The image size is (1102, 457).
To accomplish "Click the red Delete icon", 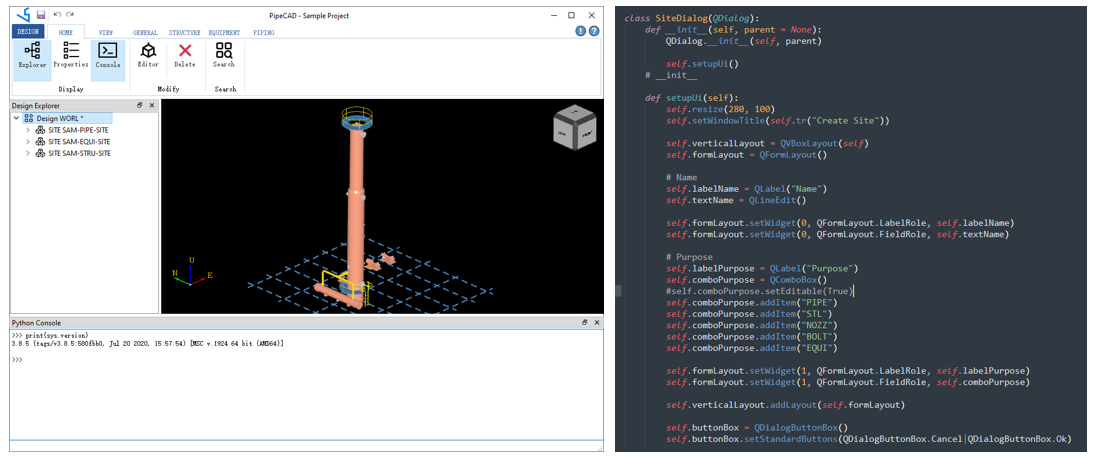I will pyautogui.click(x=185, y=56).
